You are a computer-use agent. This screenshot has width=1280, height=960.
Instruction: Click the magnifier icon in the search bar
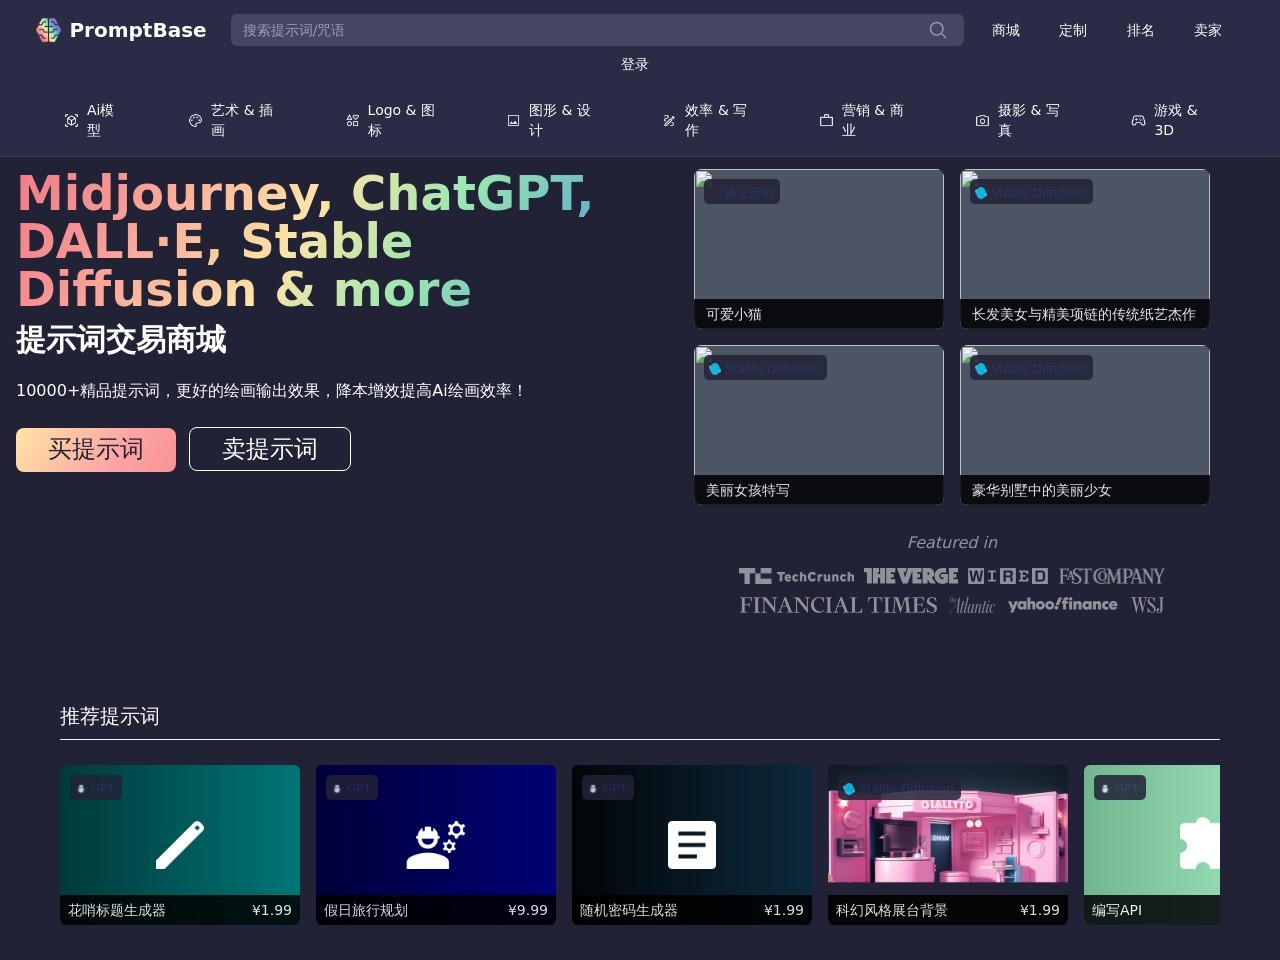937,30
